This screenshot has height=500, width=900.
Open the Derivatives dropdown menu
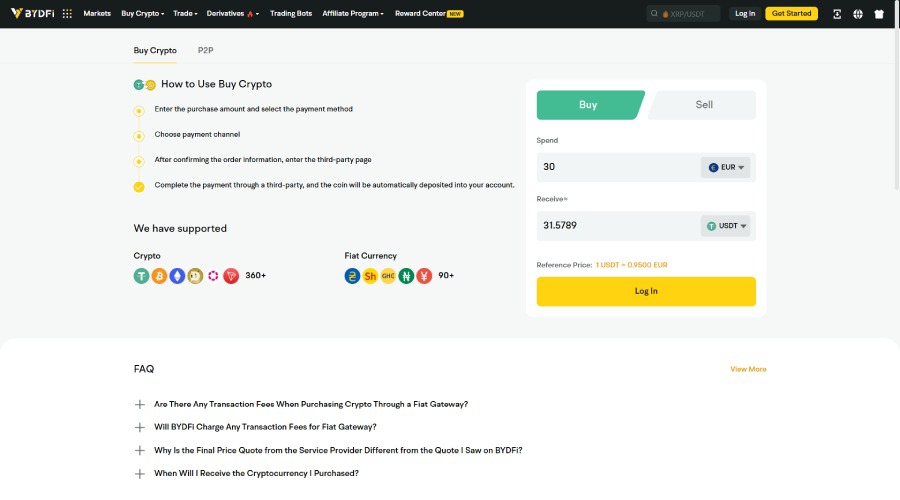pyautogui.click(x=232, y=13)
